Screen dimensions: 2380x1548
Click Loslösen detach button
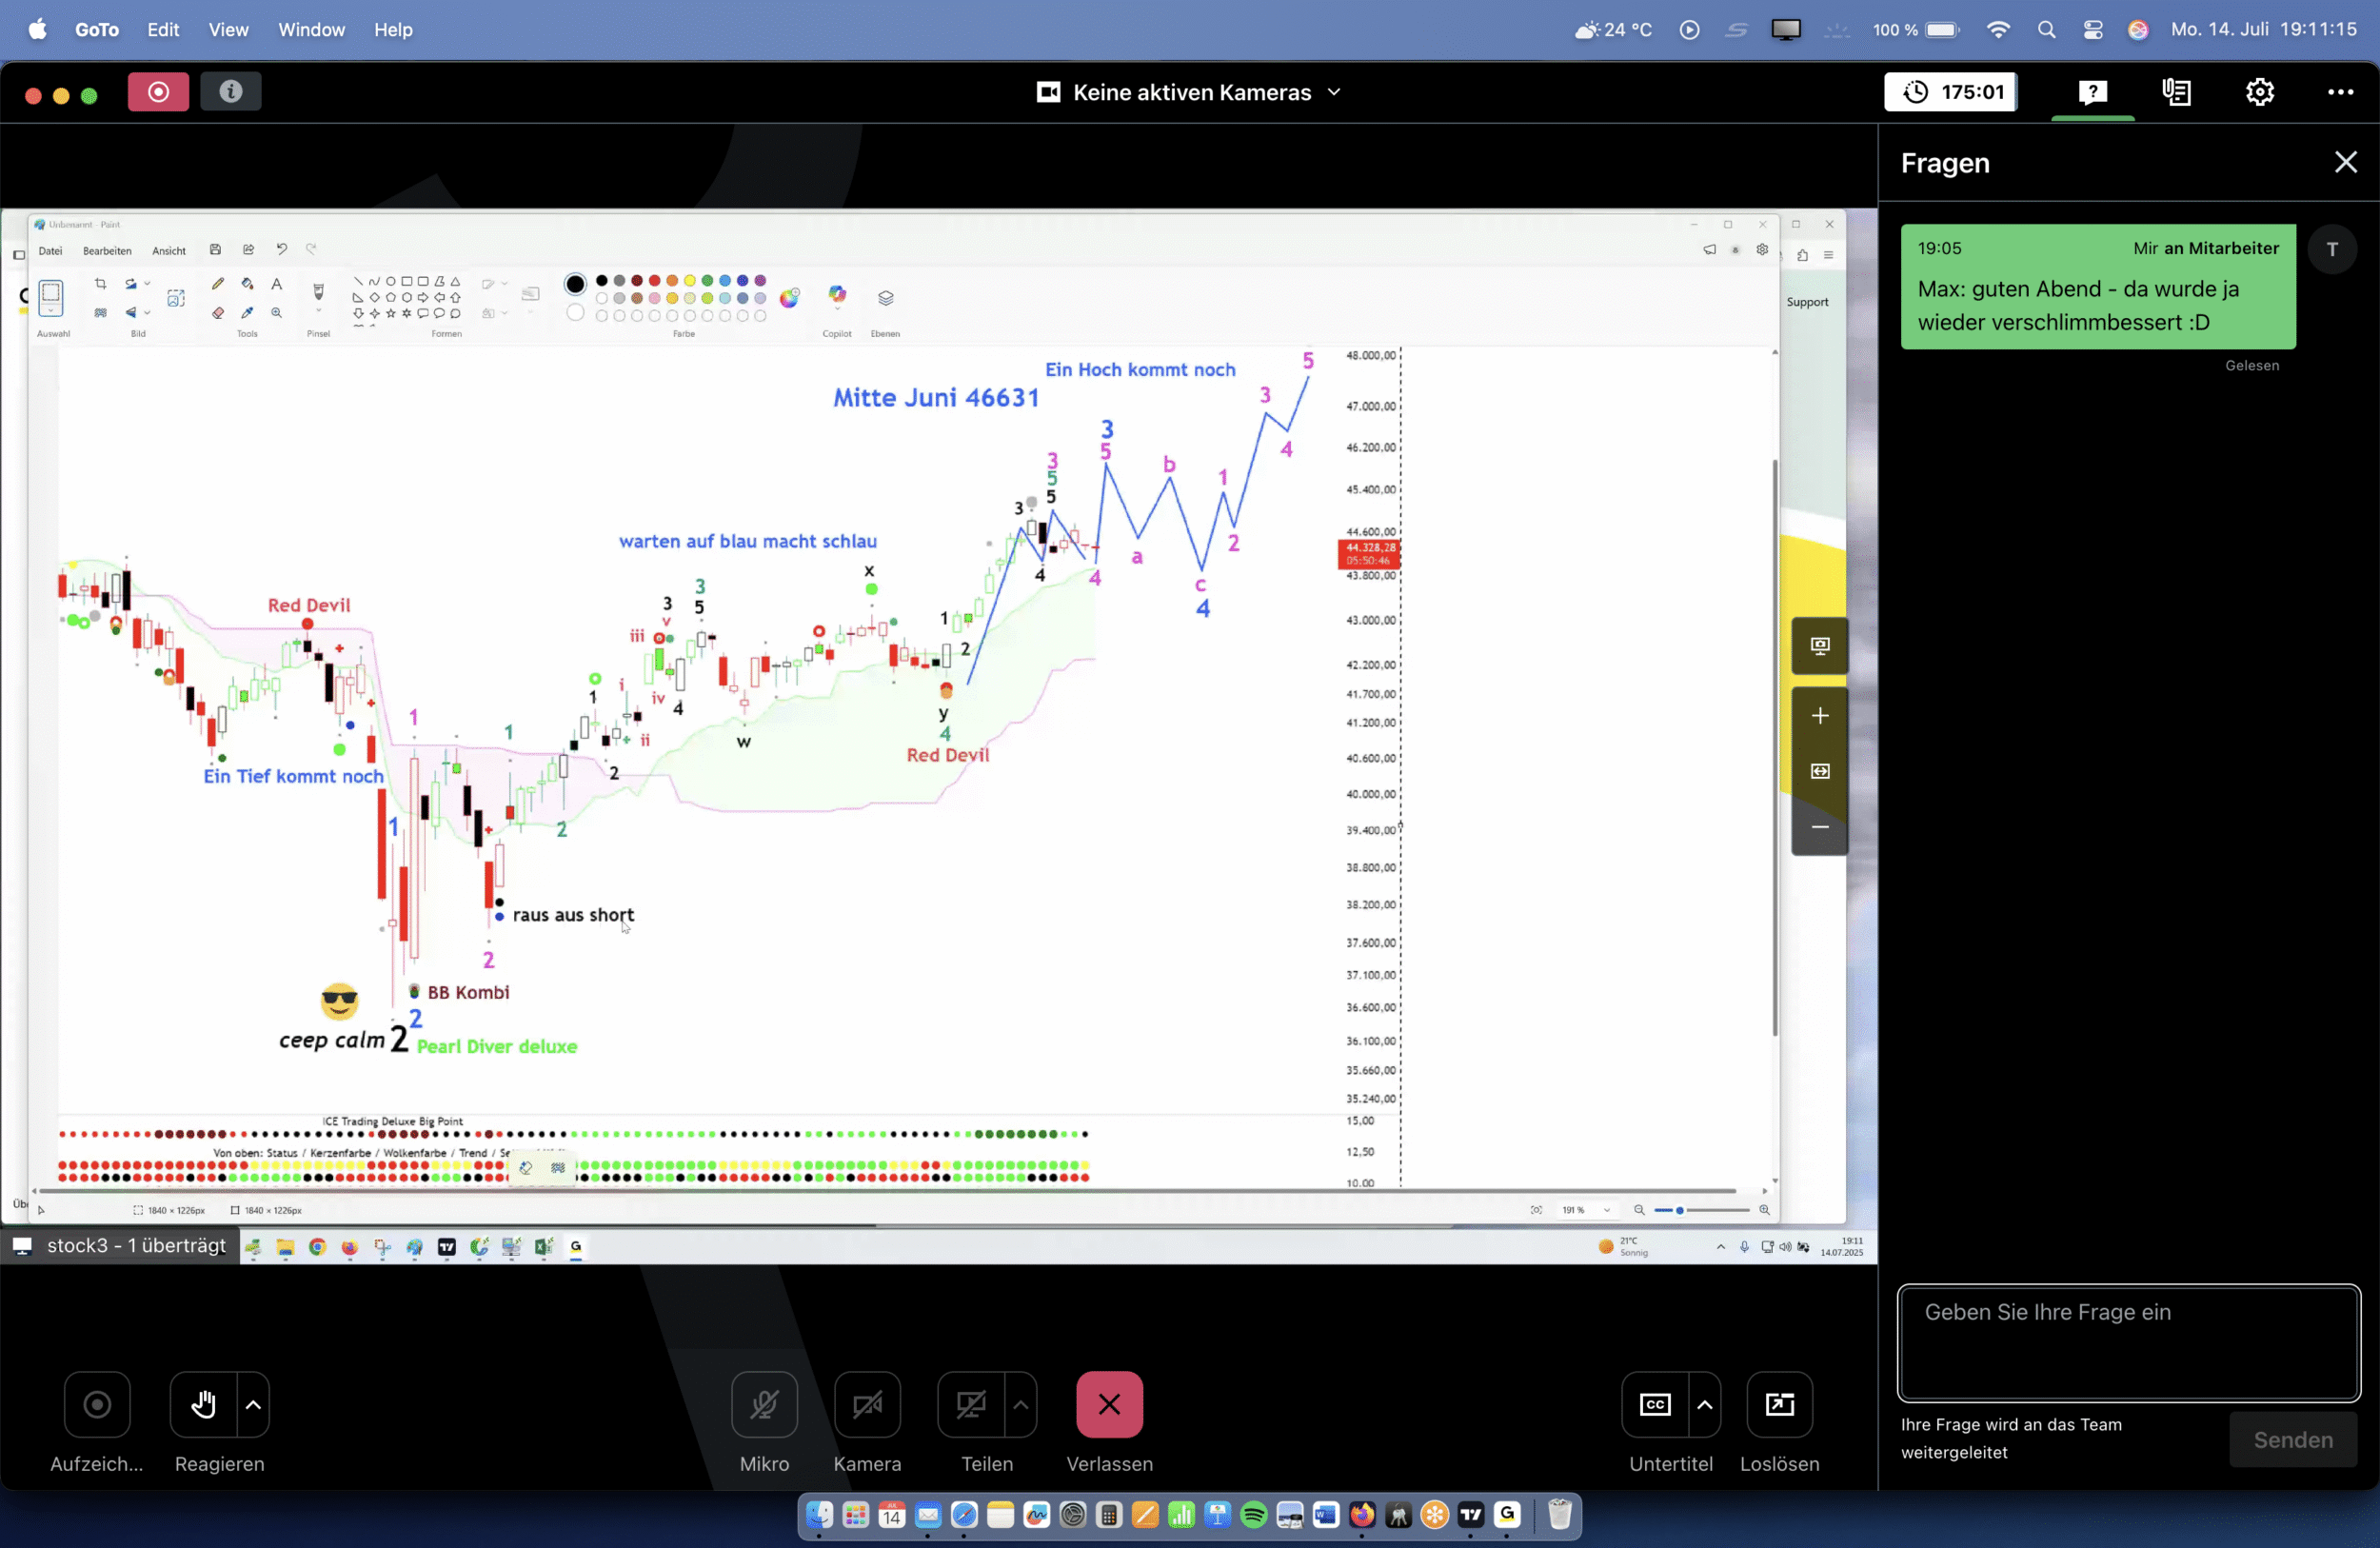coord(1779,1404)
